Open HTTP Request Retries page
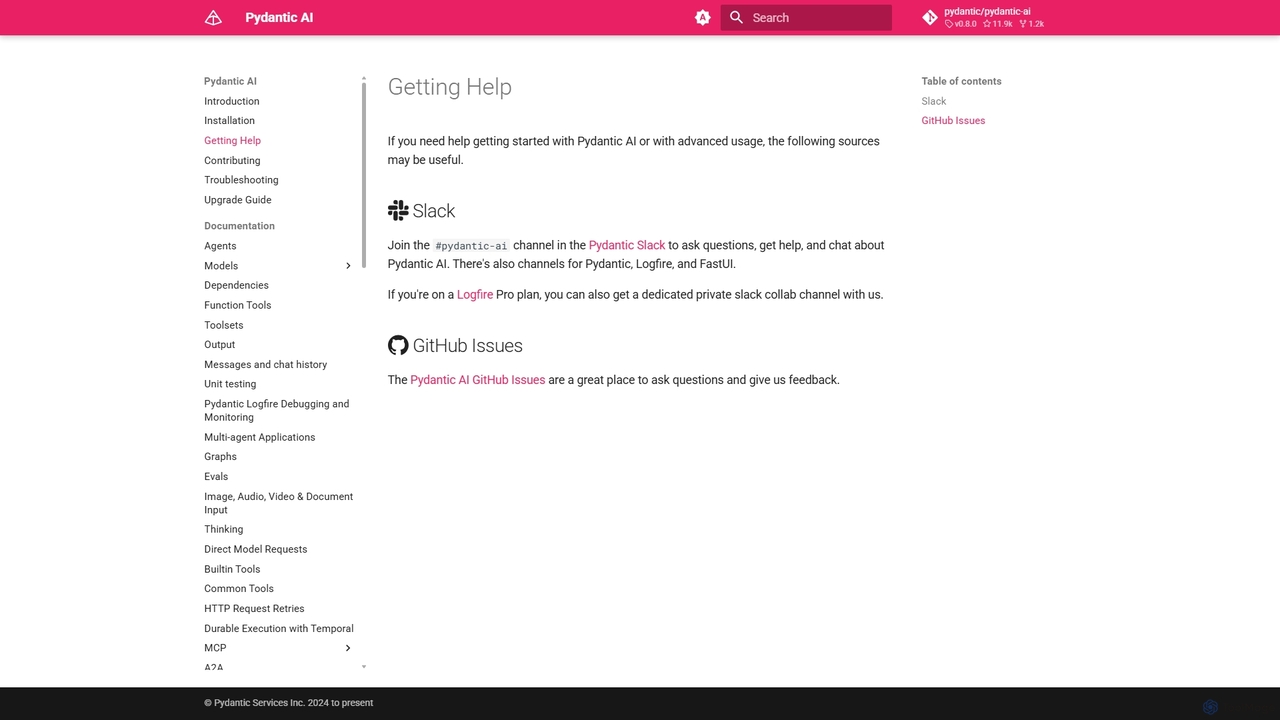Screen dimensions: 1280x720 [254, 609]
